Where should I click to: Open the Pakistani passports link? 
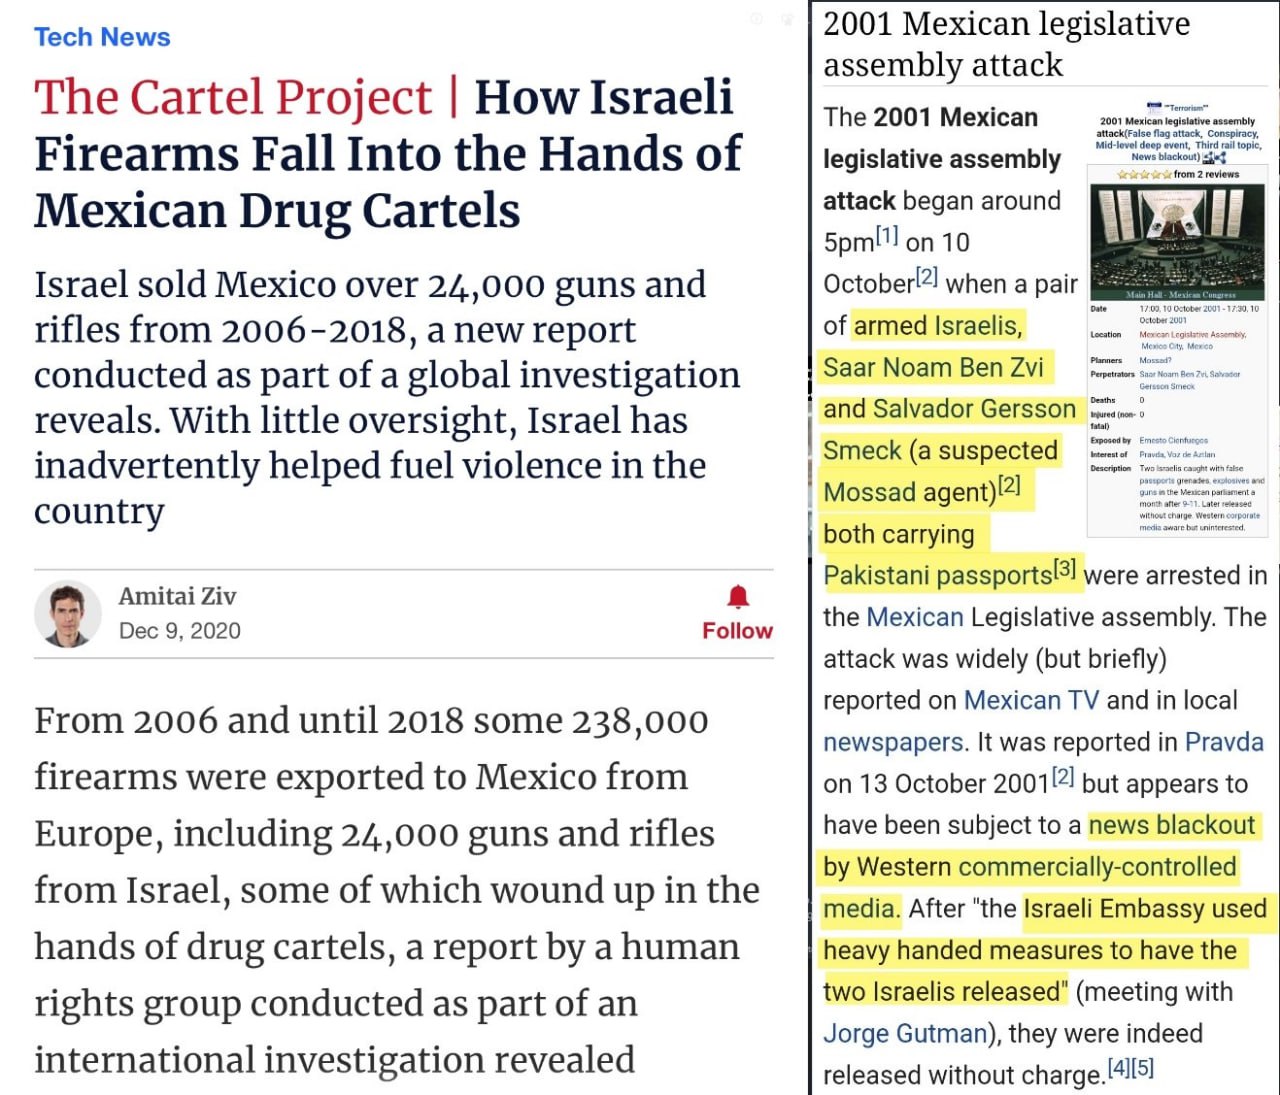(937, 576)
